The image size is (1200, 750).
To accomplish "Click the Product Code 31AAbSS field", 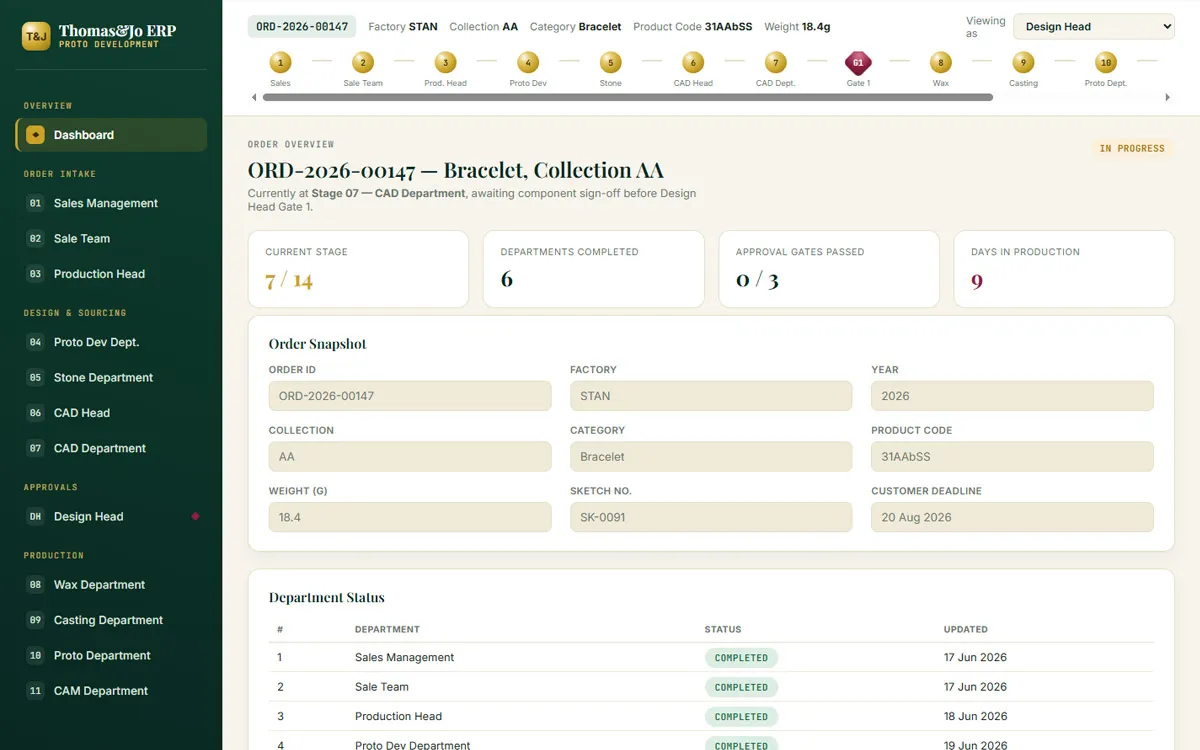I will click(x=1012, y=457).
